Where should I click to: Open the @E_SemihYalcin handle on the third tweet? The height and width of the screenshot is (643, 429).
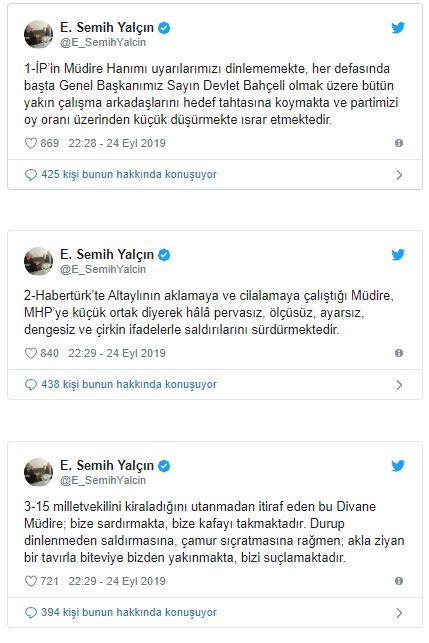[103, 480]
